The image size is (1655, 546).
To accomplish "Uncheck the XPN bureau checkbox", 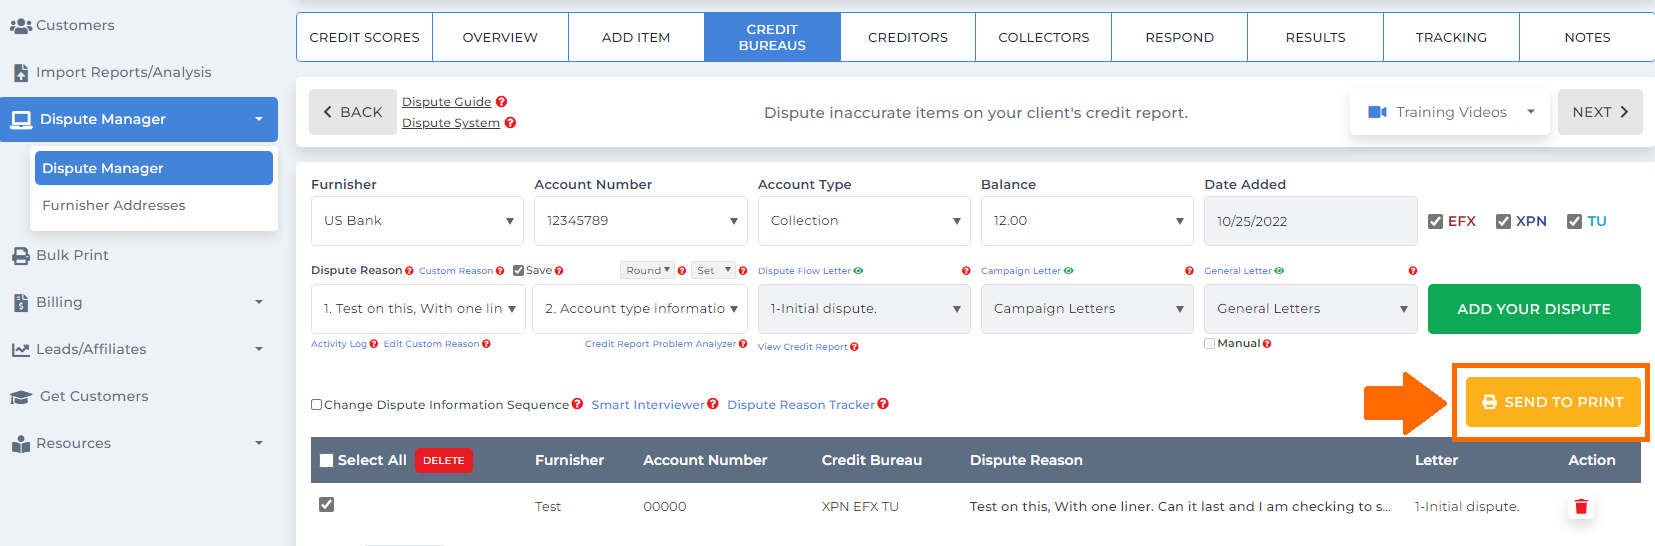I will pos(1503,222).
